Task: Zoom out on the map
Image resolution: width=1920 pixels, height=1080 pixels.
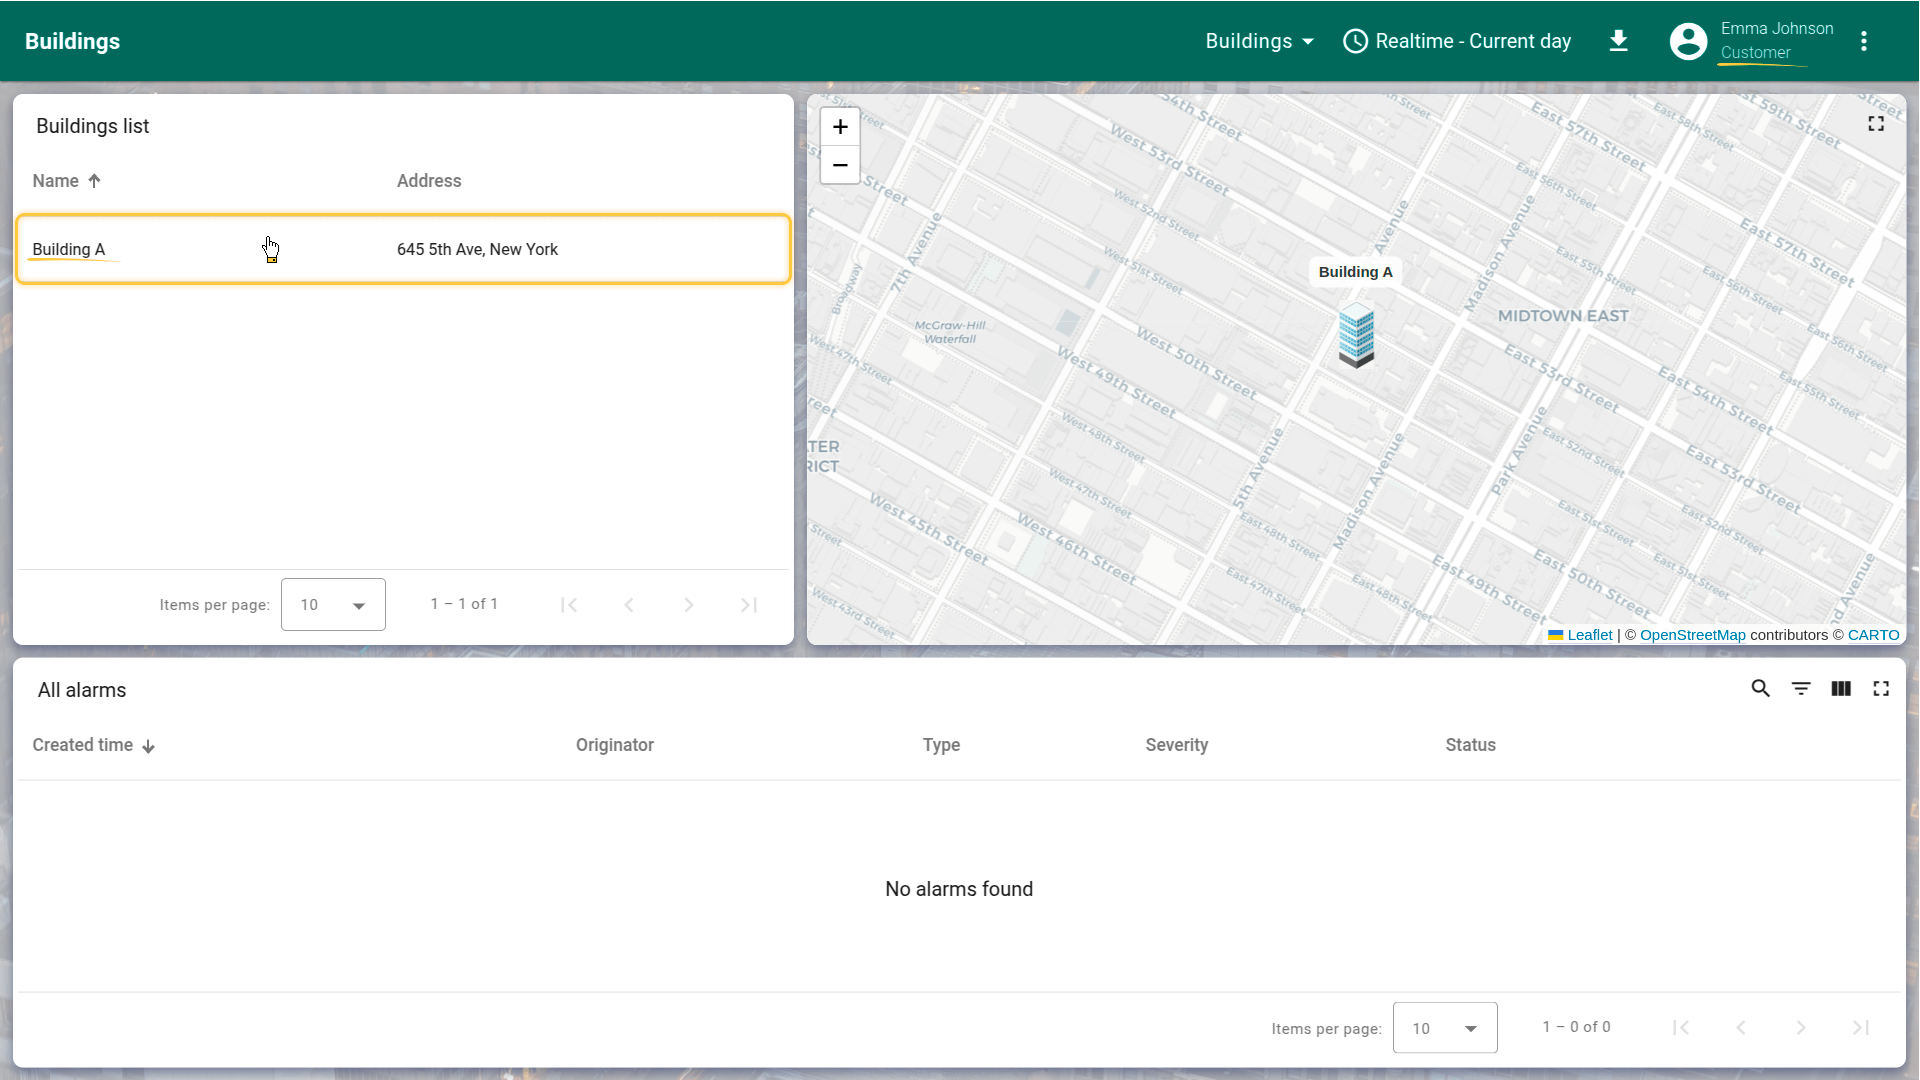Action: coord(840,165)
